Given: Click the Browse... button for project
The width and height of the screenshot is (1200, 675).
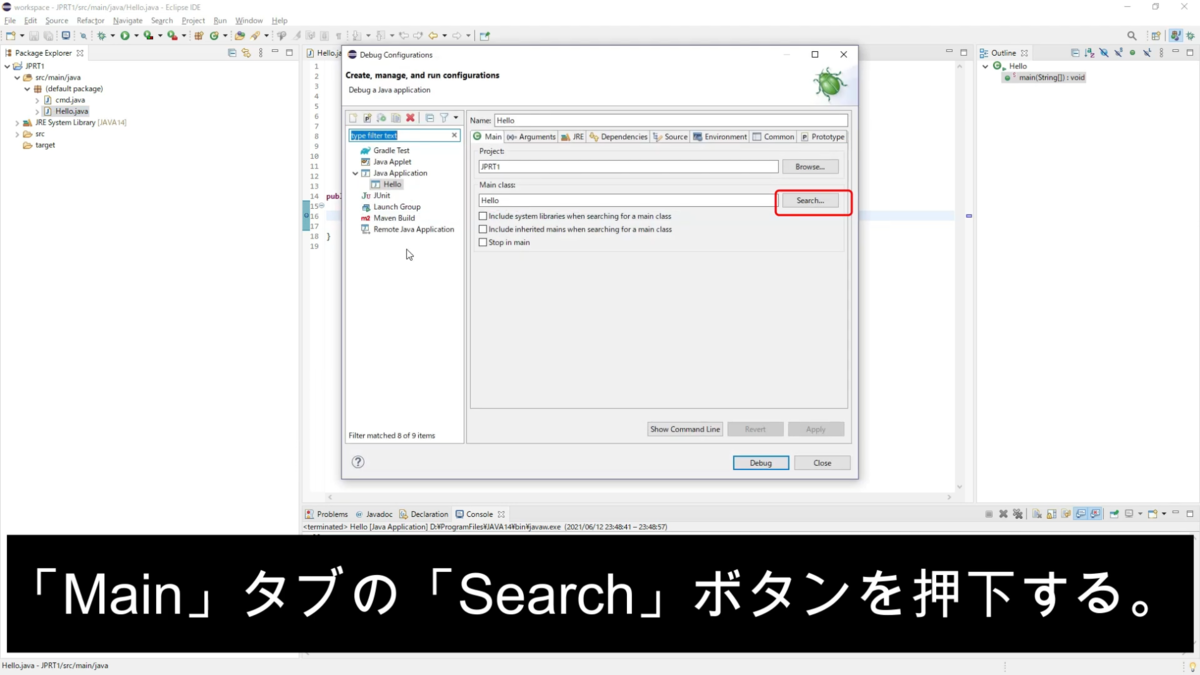Looking at the screenshot, I should (810, 167).
